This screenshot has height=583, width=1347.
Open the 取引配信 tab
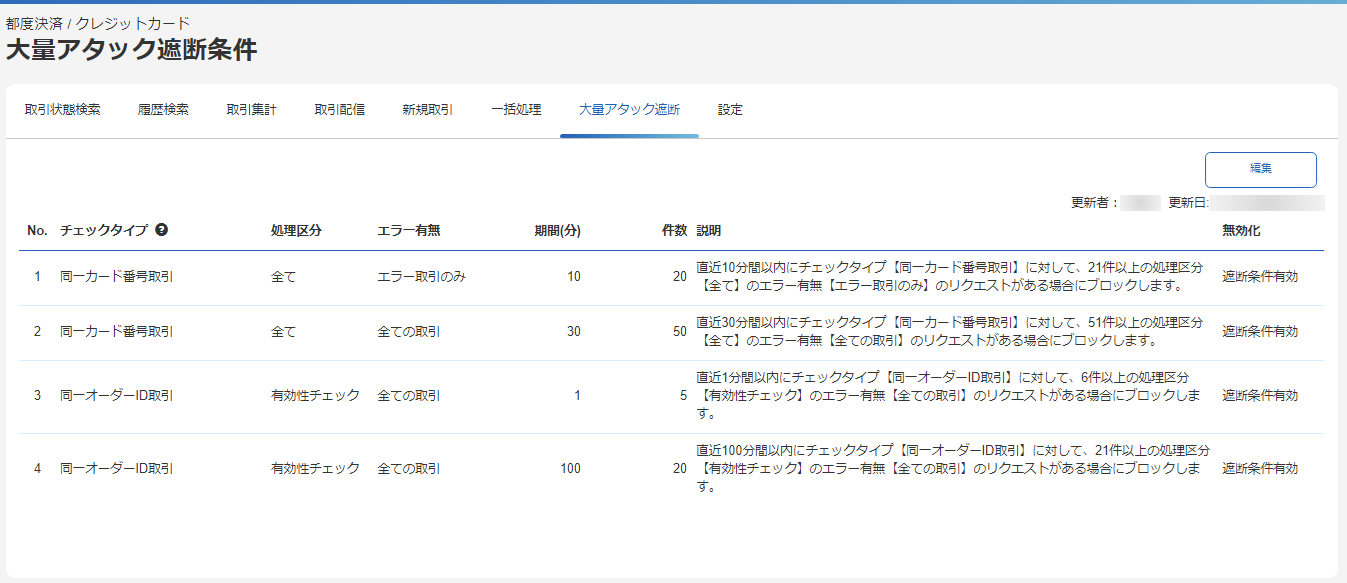(340, 110)
